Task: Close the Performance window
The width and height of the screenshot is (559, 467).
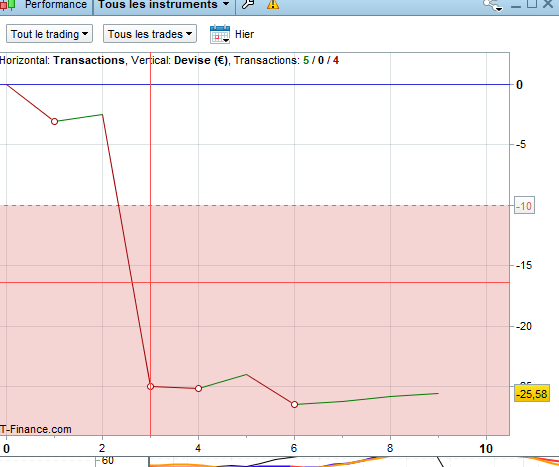Action: 548,4
